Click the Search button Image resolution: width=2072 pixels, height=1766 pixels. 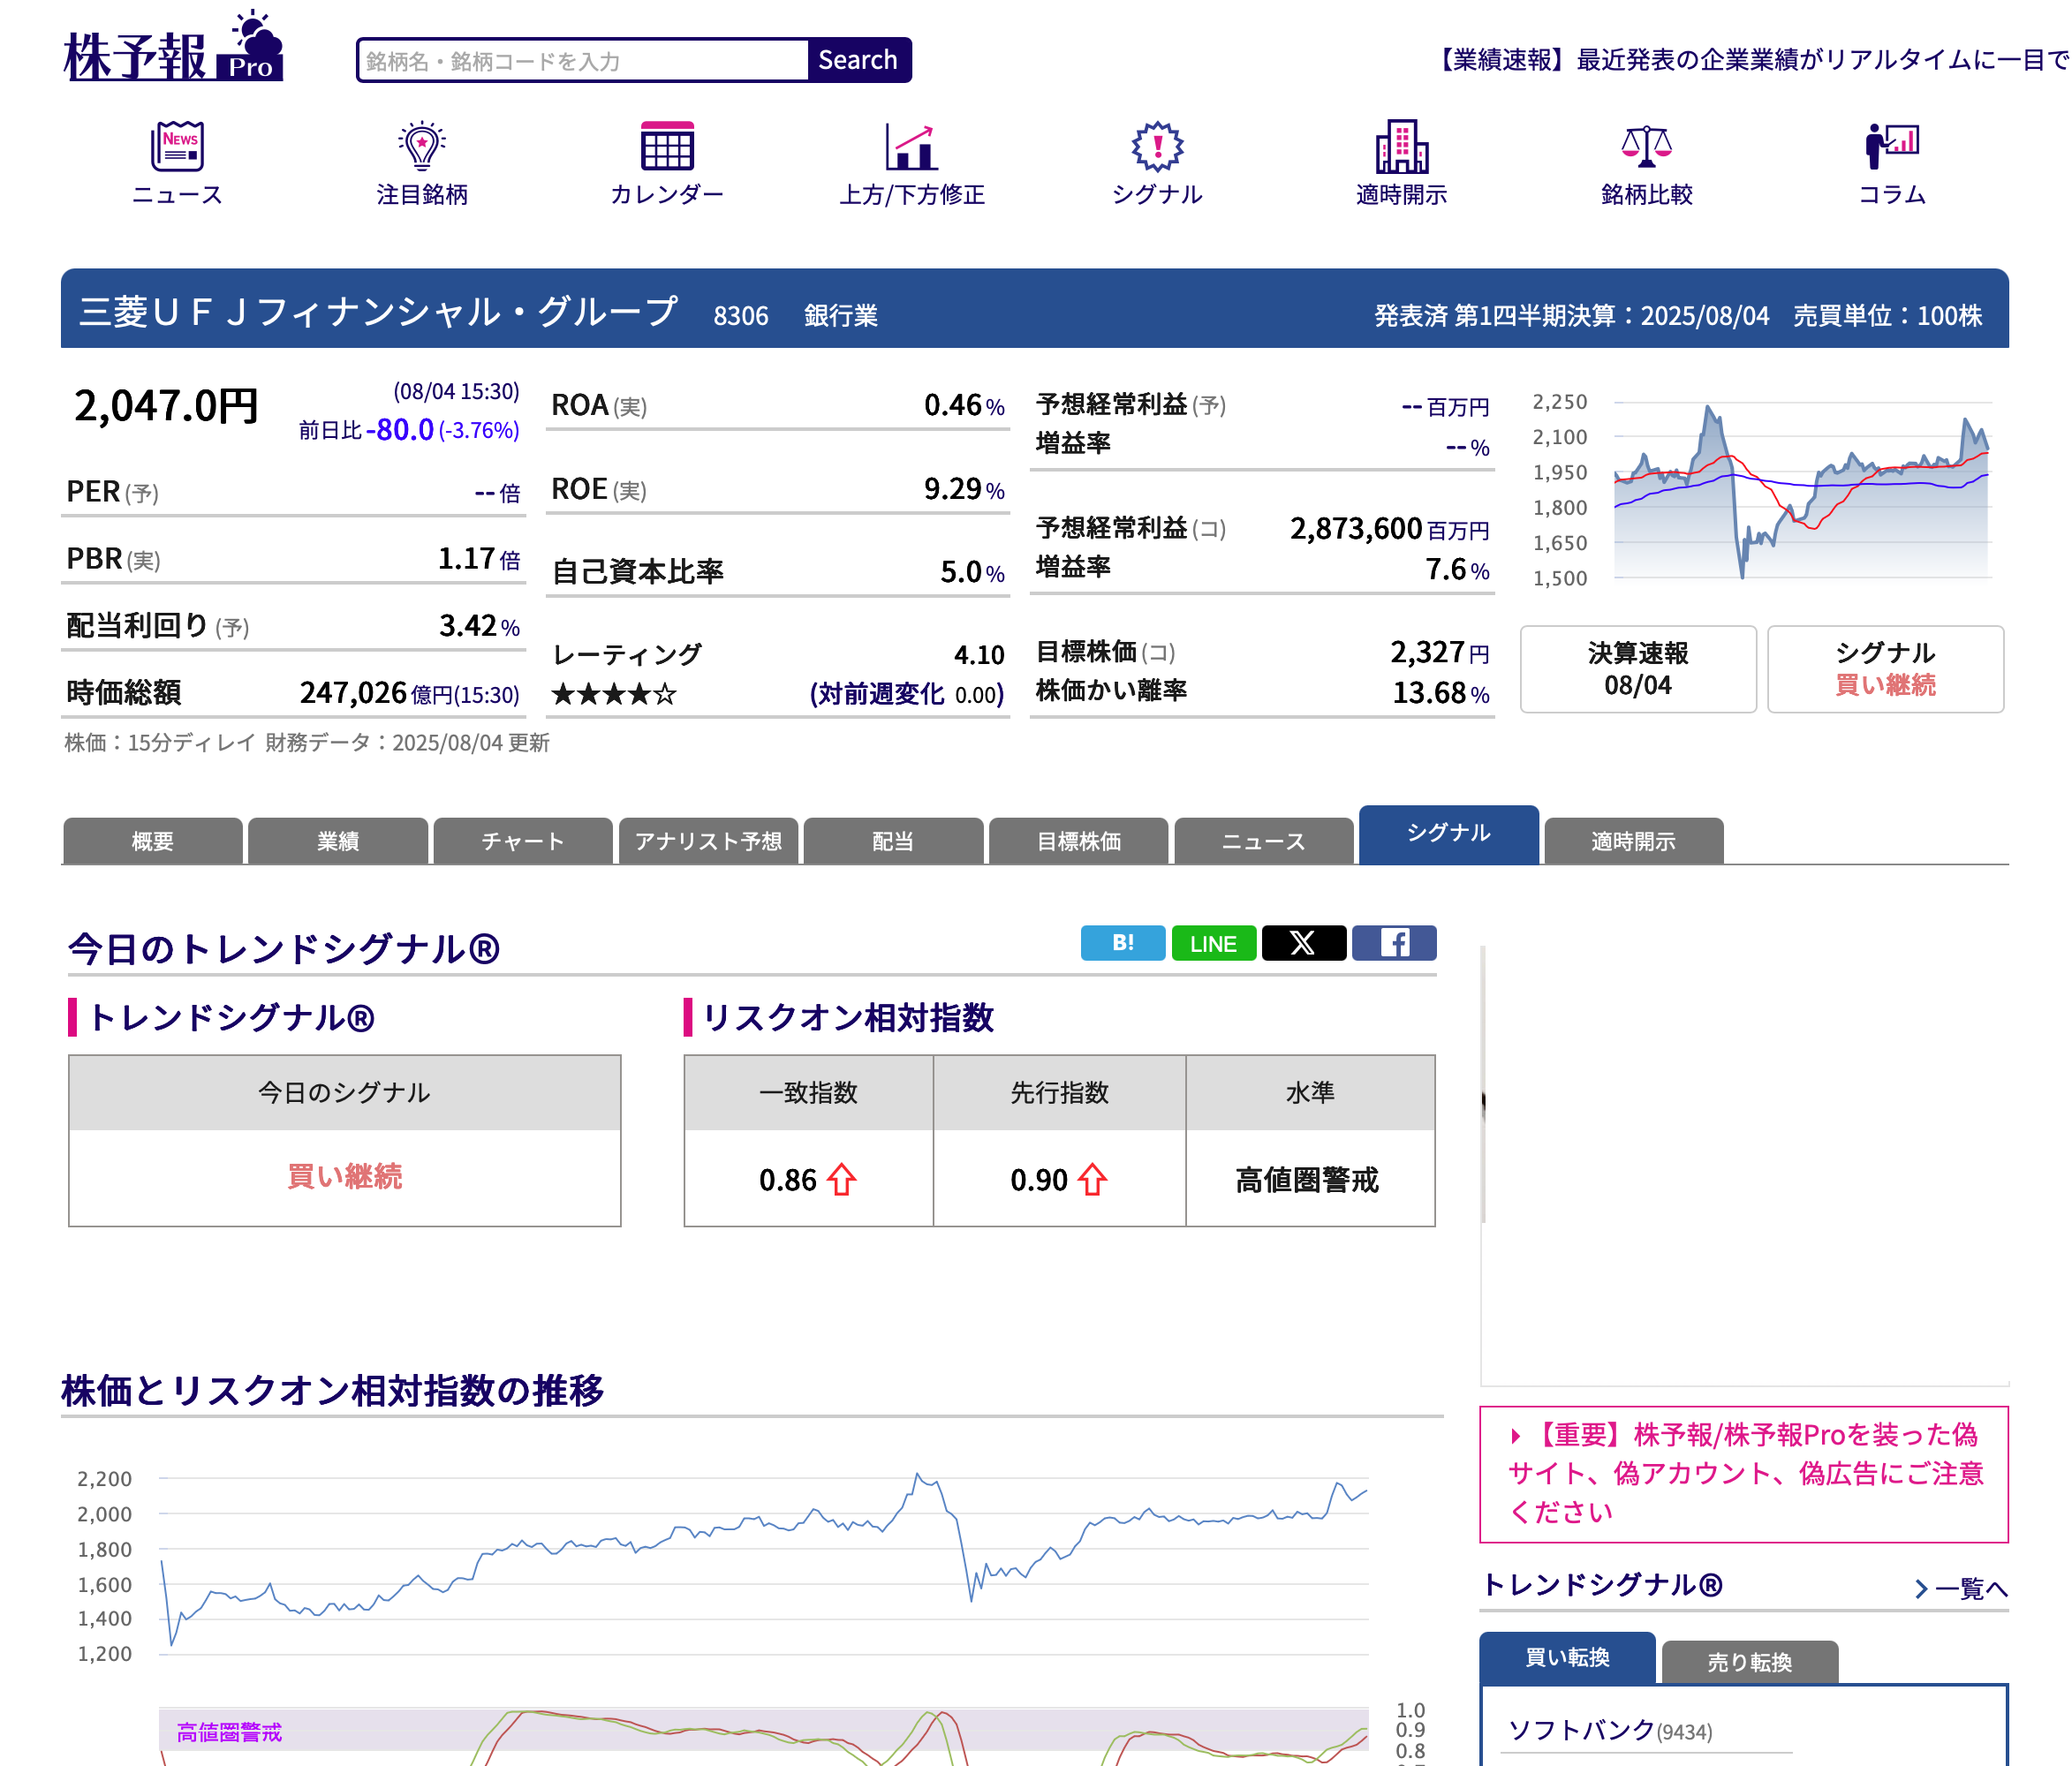[x=859, y=60]
